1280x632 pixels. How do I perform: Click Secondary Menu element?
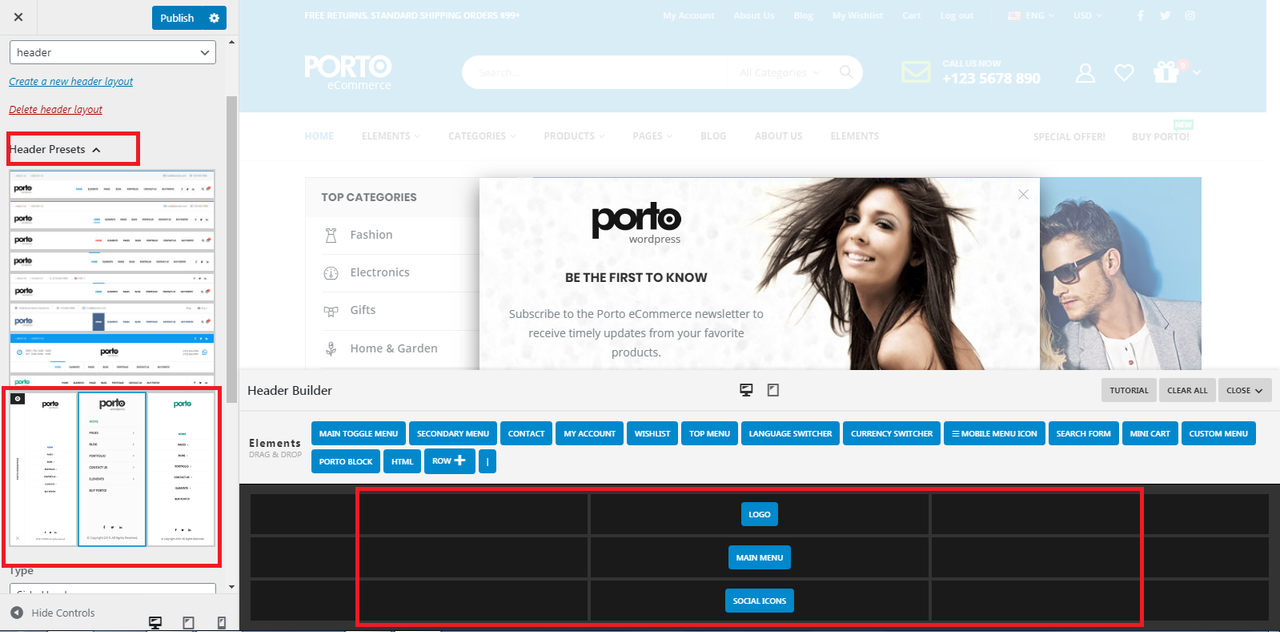point(453,433)
